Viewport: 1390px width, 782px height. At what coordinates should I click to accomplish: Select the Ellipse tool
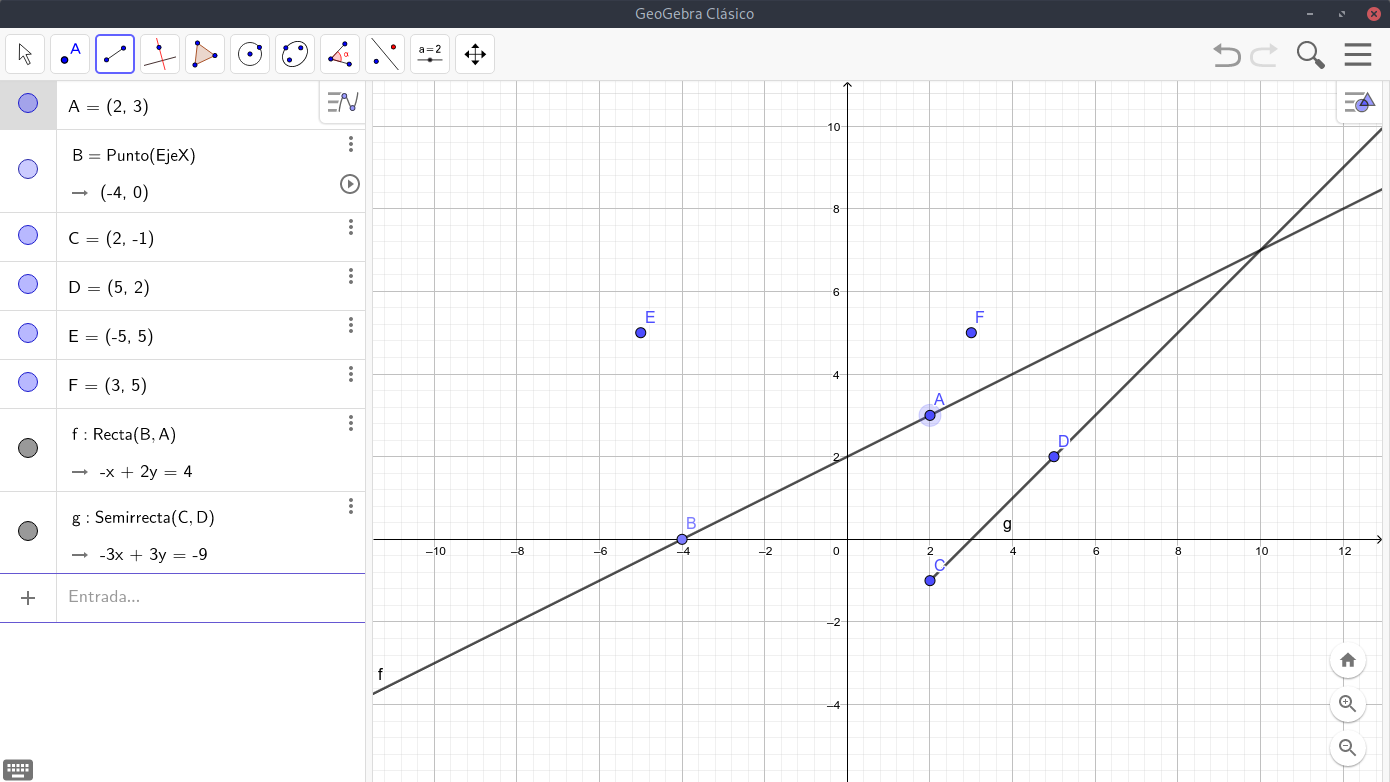point(295,54)
